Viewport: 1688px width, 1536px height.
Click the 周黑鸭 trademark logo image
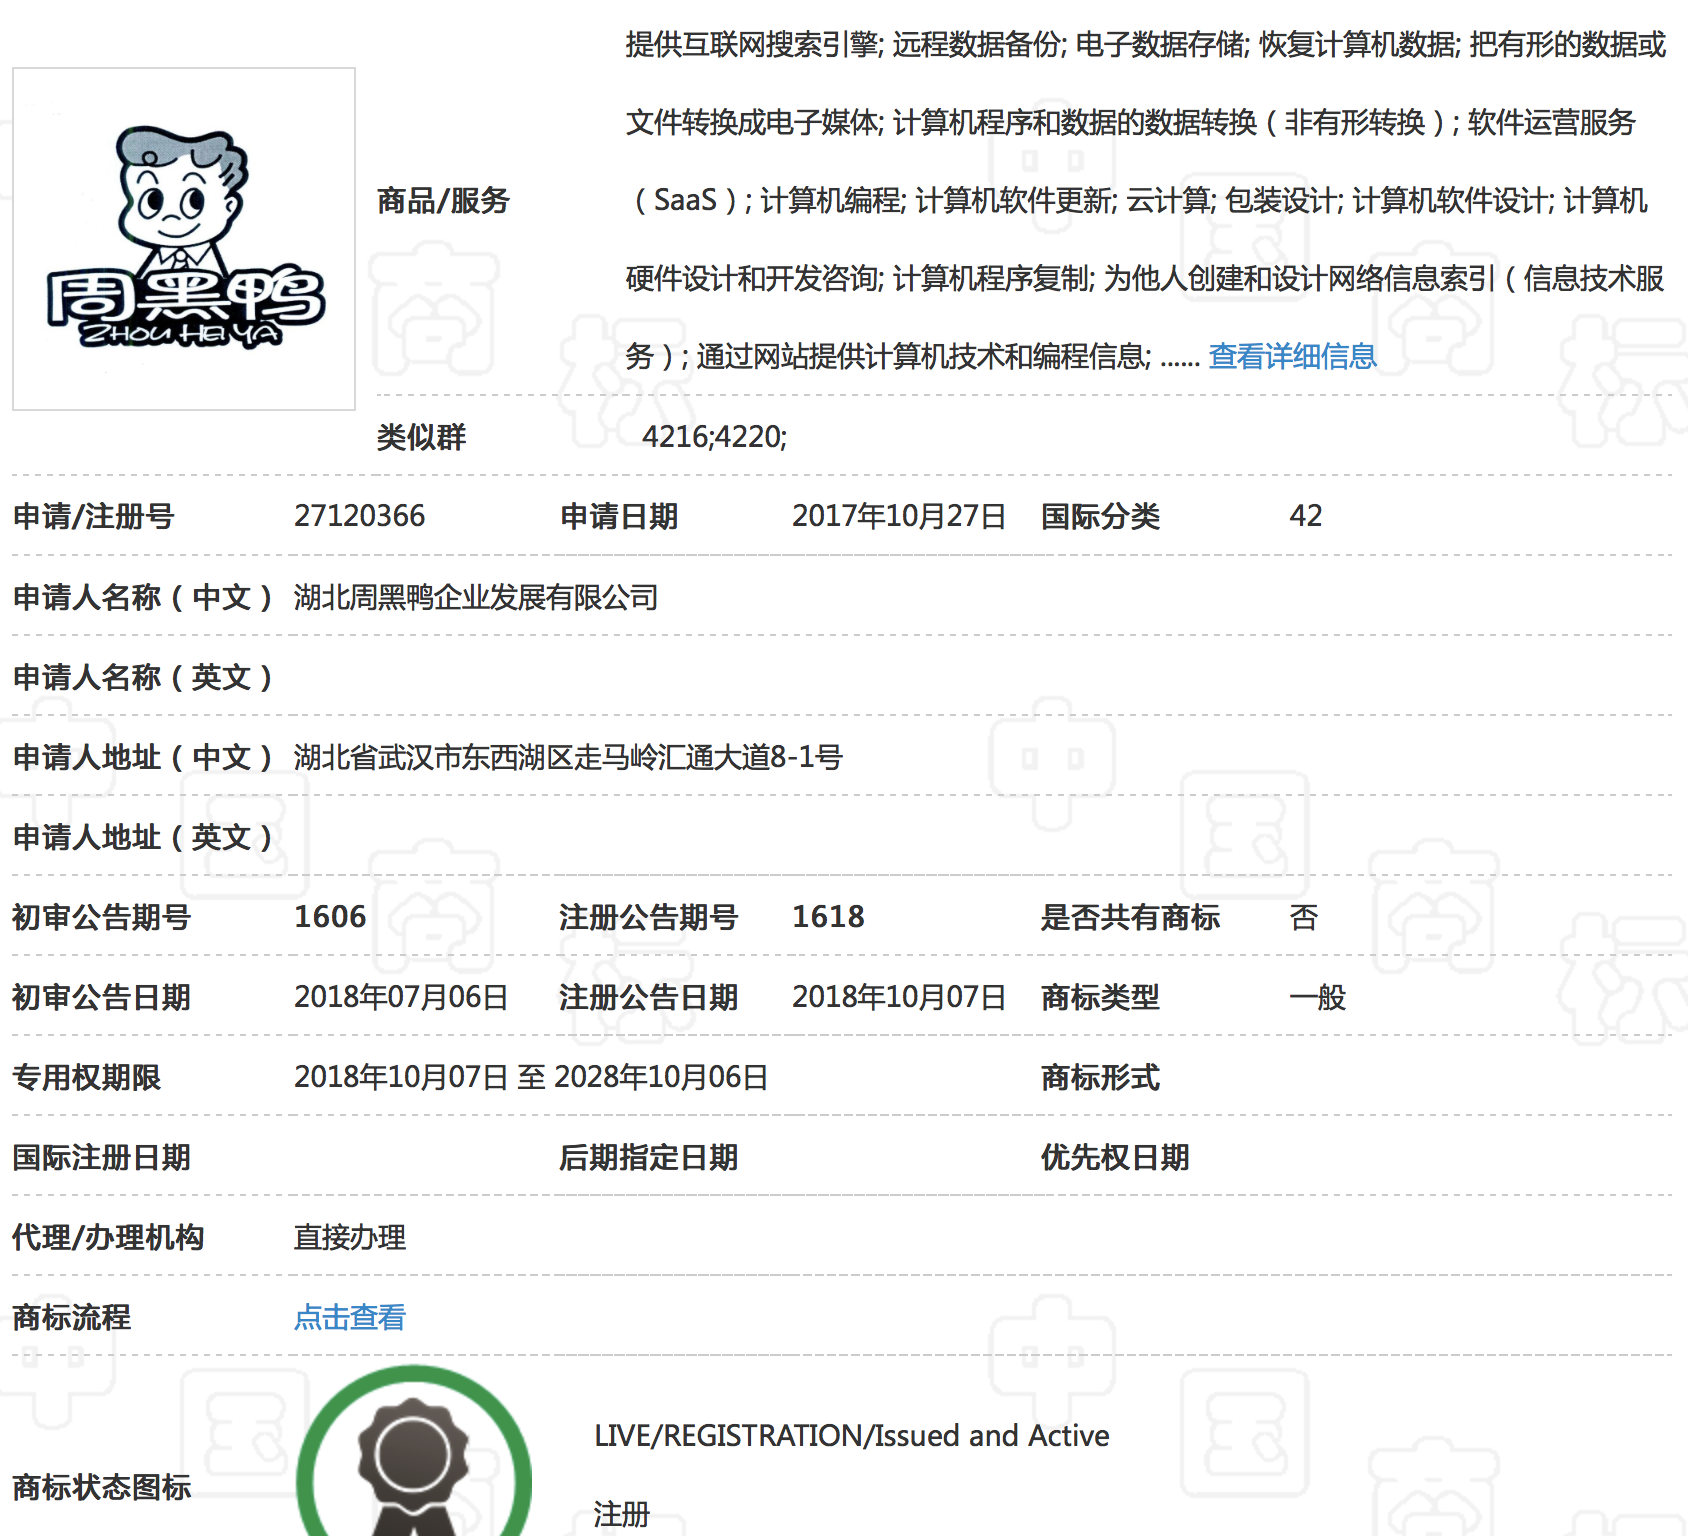coord(184,239)
